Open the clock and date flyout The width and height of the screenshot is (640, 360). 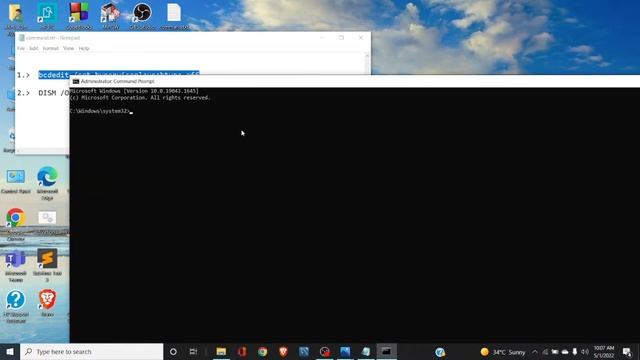(604, 351)
